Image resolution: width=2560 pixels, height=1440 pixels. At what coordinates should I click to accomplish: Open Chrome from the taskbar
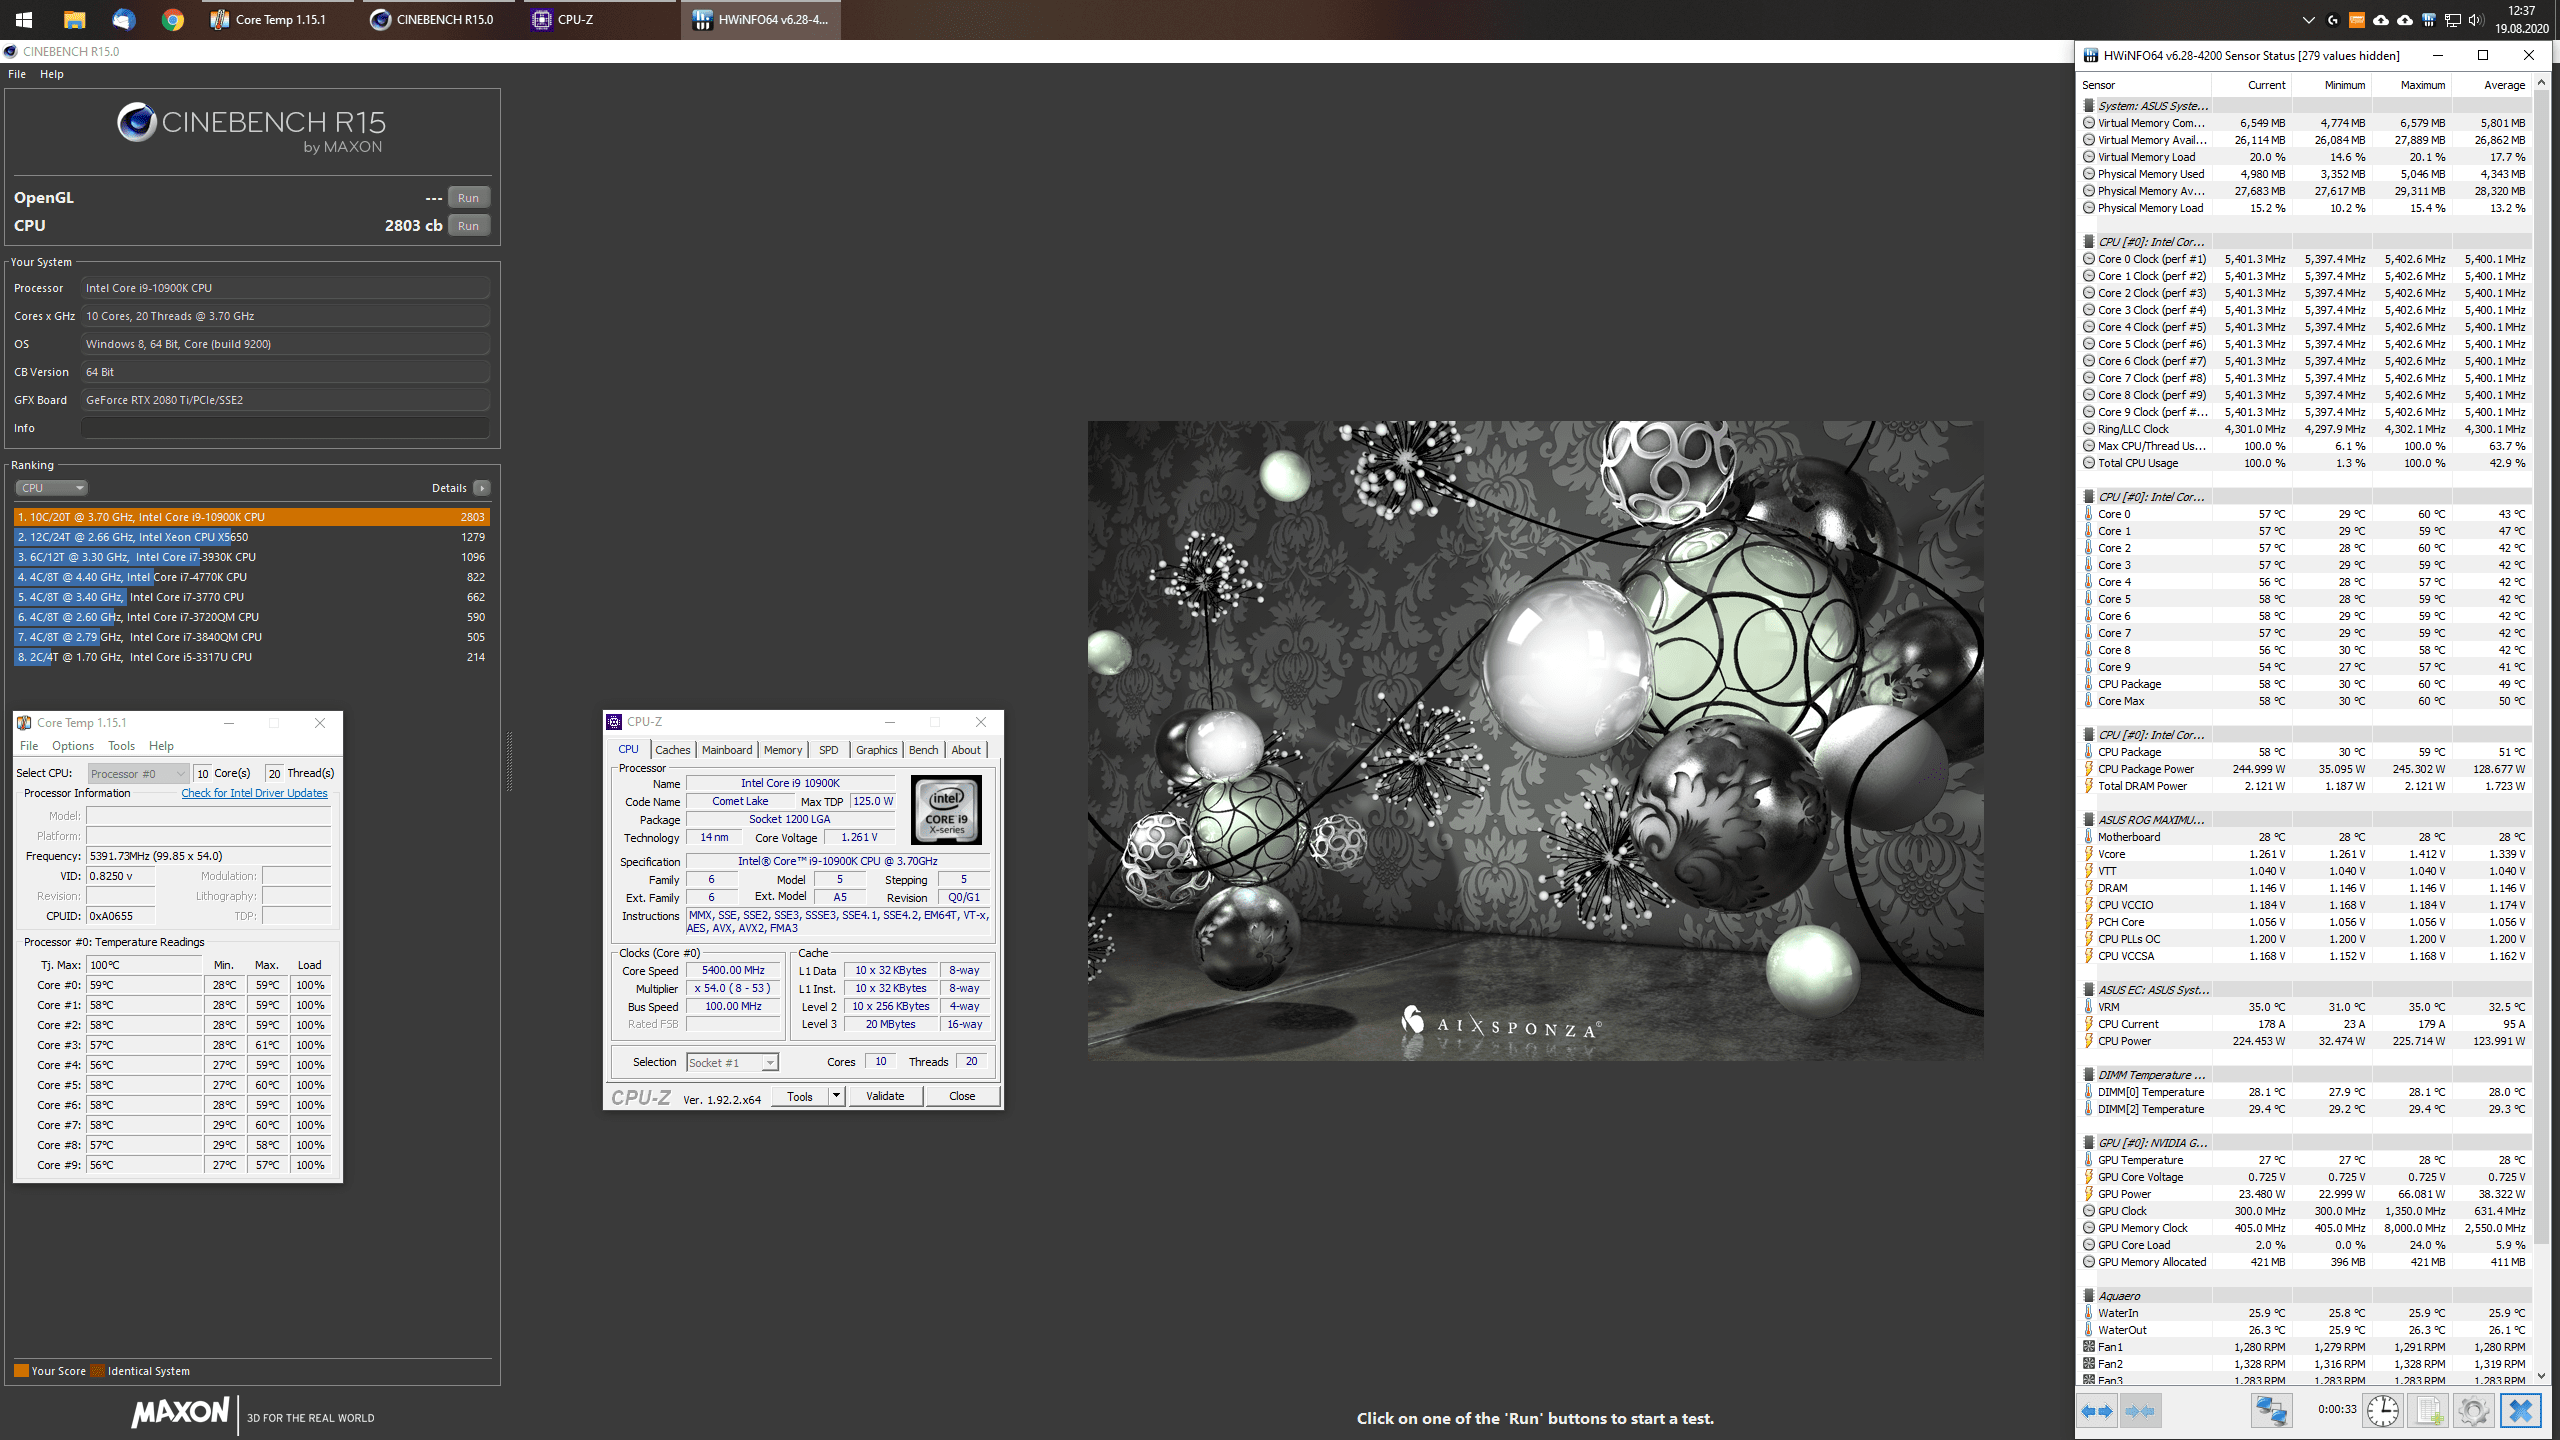coord(173,19)
